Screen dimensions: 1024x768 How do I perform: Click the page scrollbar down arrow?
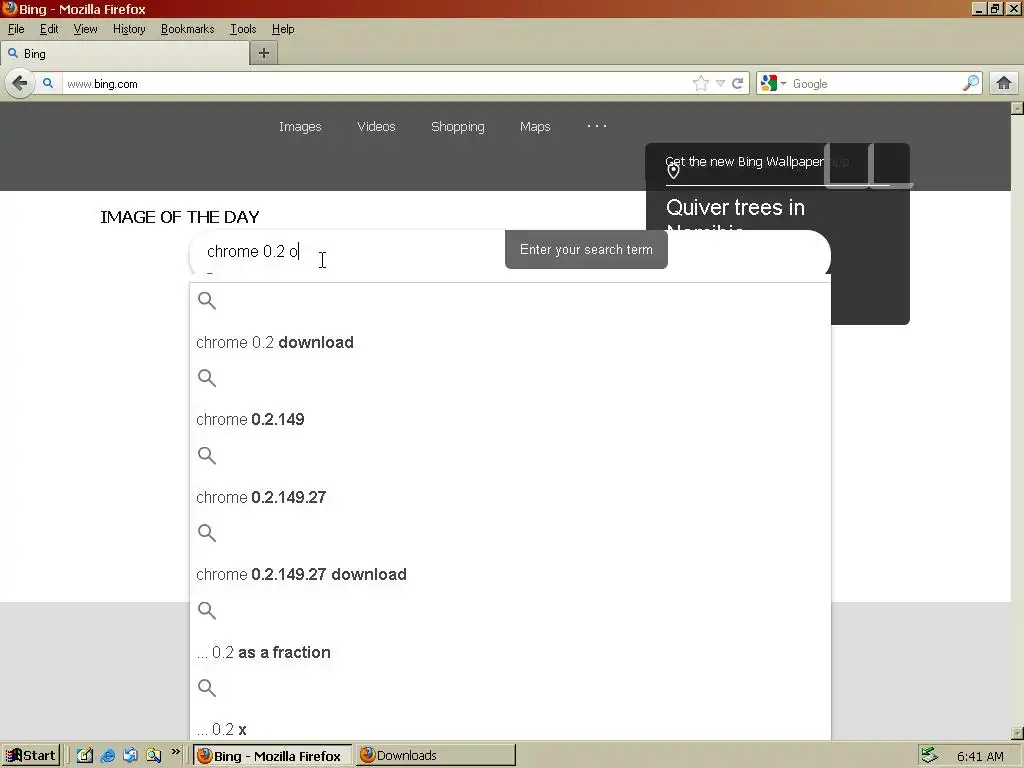click(x=1017, y=733)
